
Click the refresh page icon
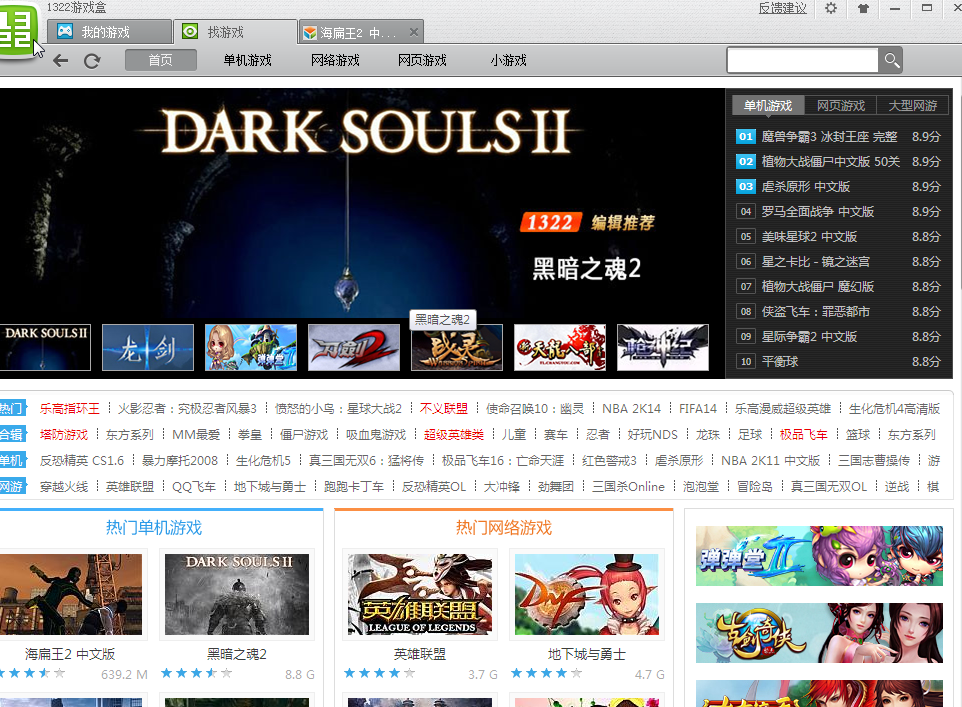click(x=92, y=60)
